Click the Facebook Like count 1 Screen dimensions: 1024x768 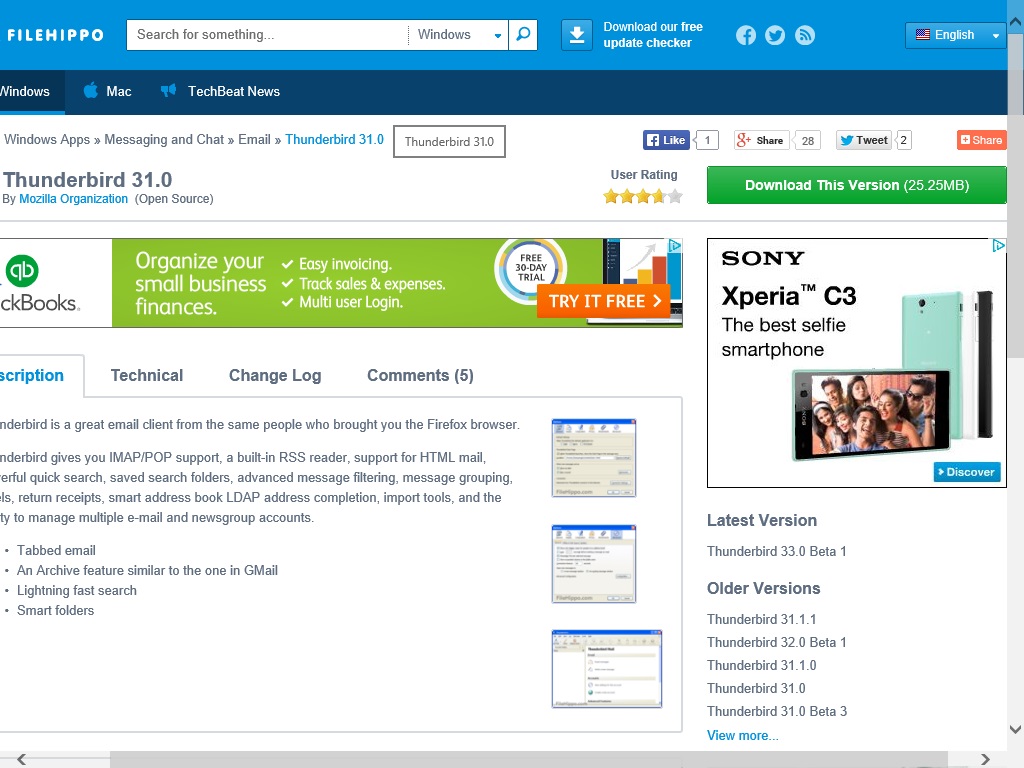pos(707,140)
